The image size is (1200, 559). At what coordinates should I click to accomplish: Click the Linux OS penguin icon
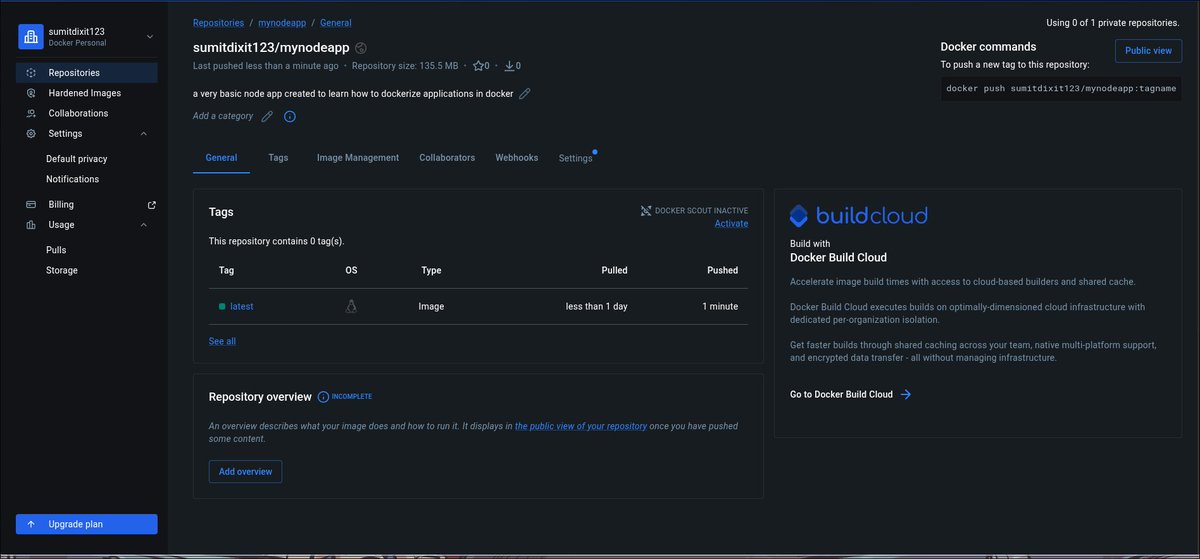pyautogui.click(x=351, y=306)
